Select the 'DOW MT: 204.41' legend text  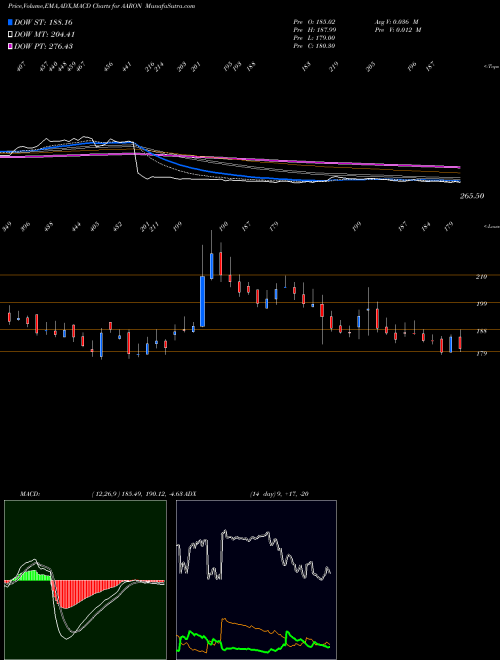pos(44,35)
